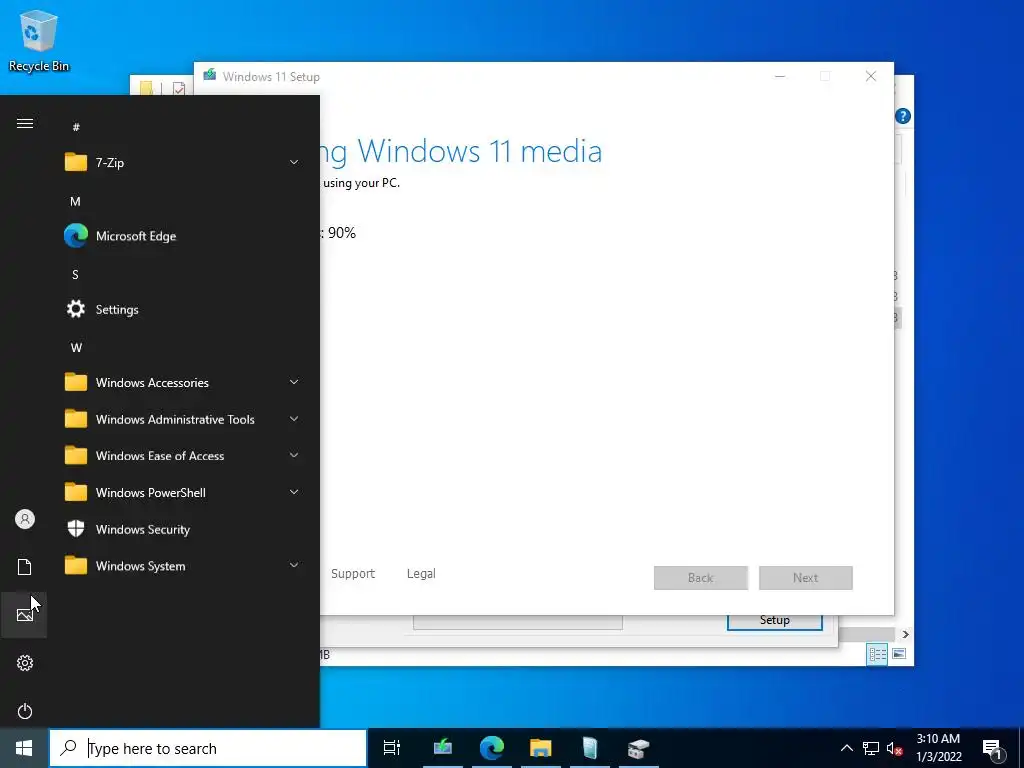Click the Power icon in Start
1024x768 pixels.
(x=25, y=711)
